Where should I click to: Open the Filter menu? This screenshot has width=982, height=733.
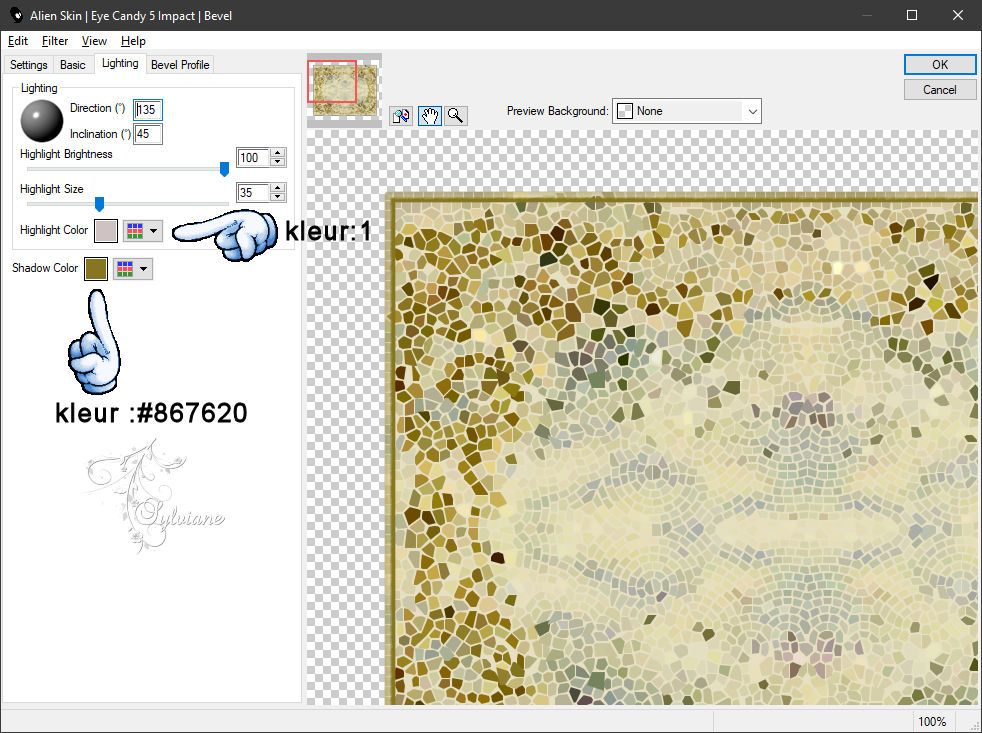(x=54, y=41)
